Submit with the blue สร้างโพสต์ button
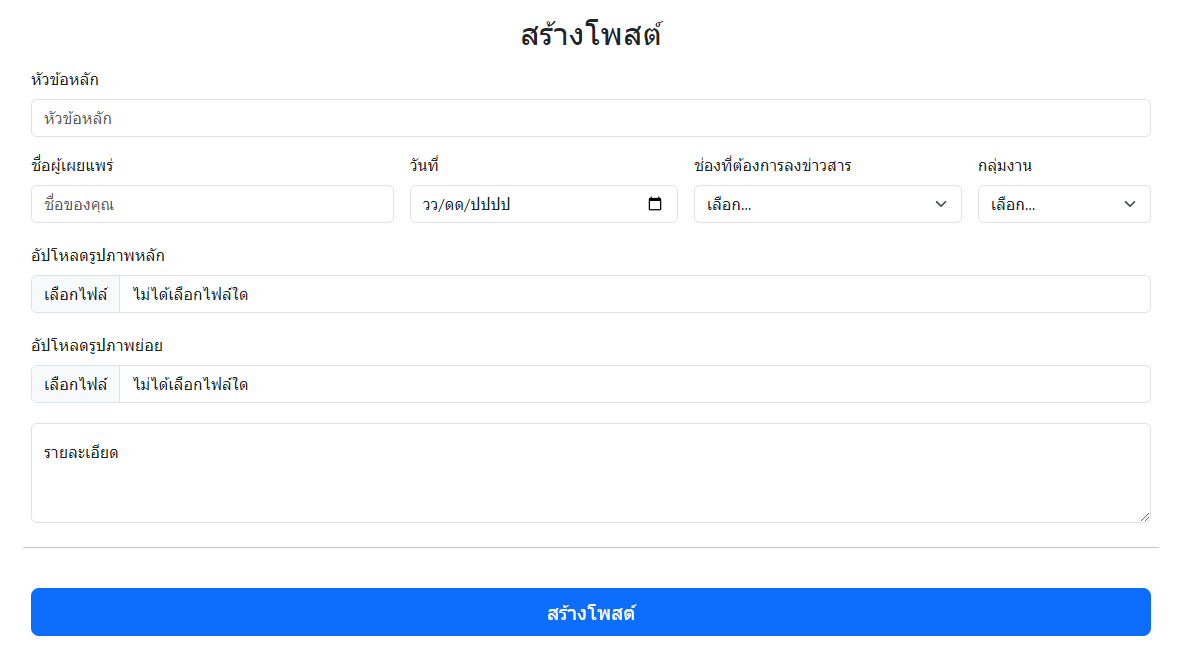The height and width of the screenshot is (656, 1184). (x=590, y=612)
